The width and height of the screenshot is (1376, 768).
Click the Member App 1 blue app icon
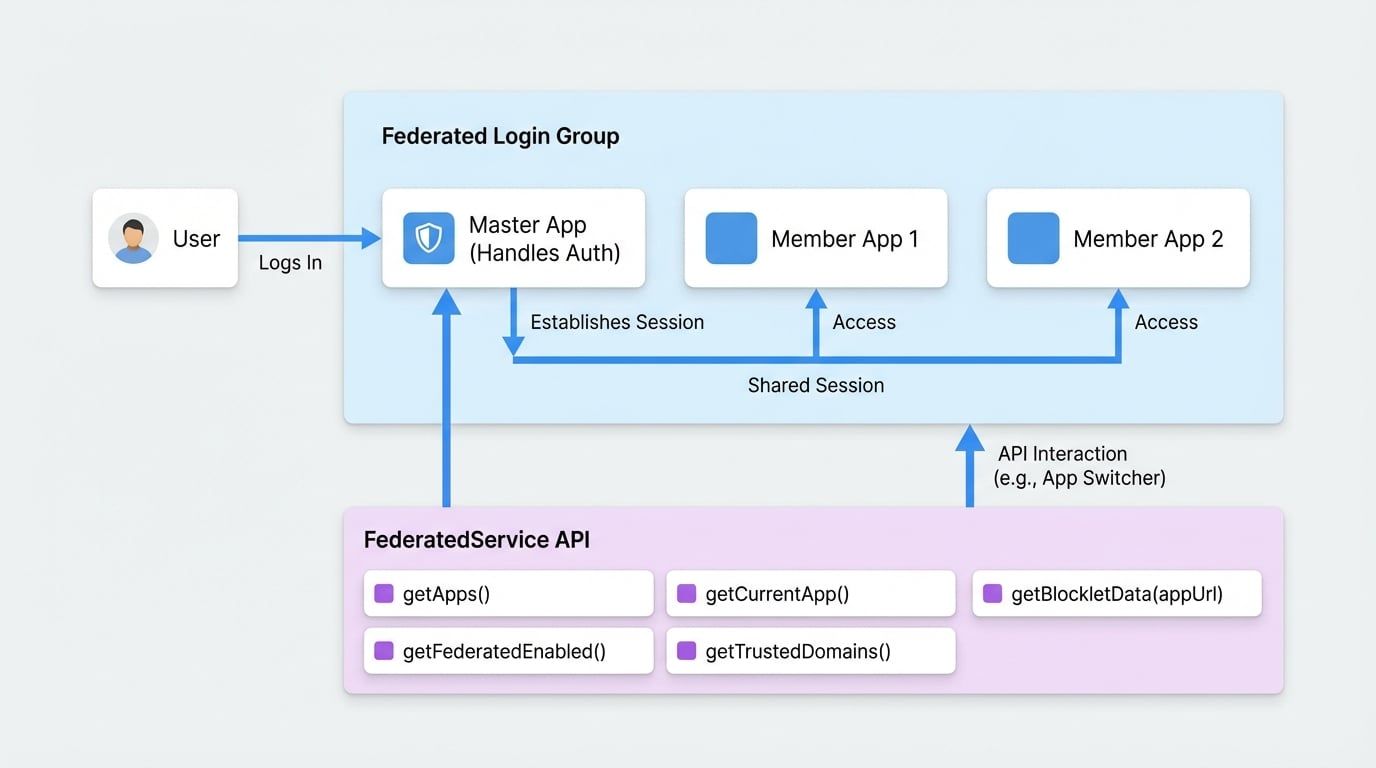(730, 238)
